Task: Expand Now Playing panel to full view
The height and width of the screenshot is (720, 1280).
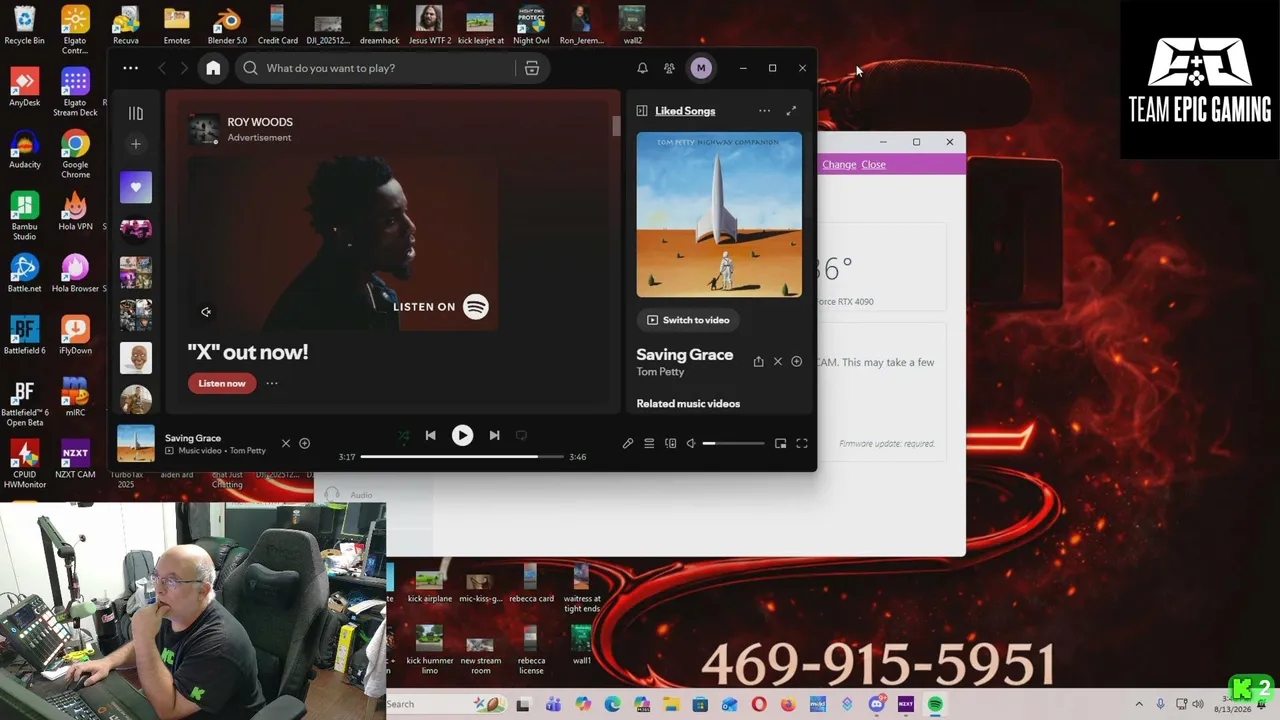Action: (791, 111)
